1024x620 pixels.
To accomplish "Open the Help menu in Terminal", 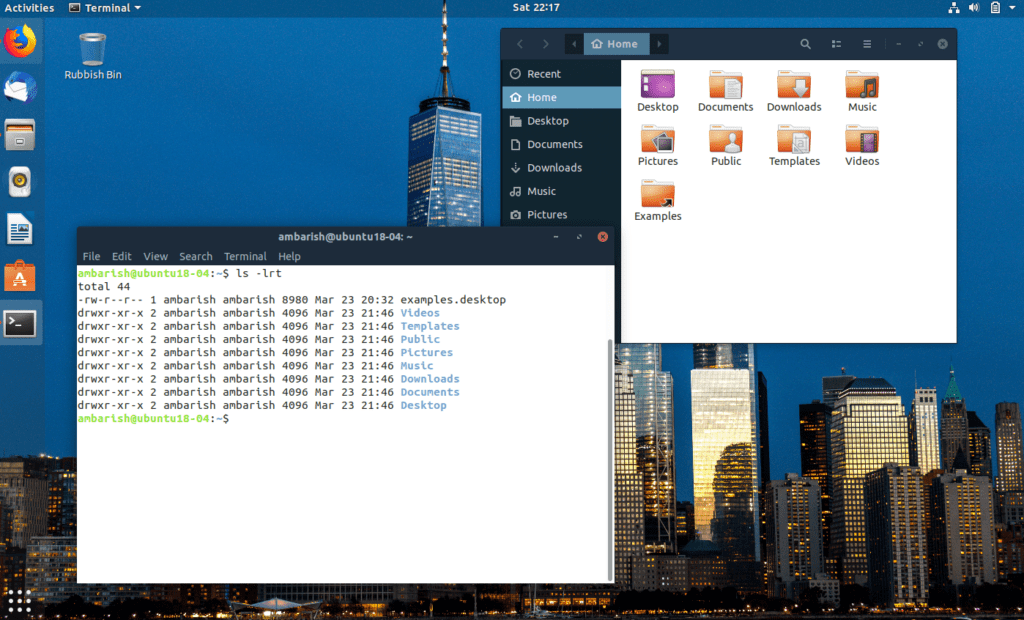I will (x=289, y=256).
